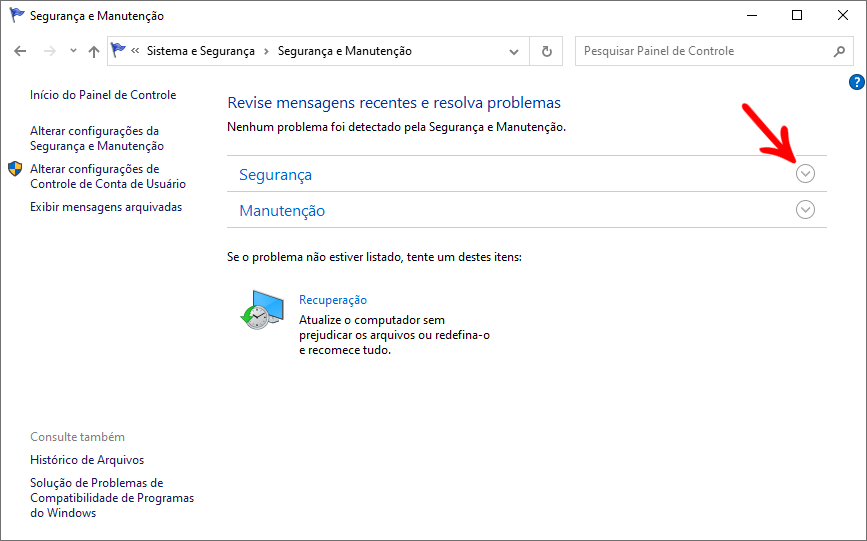Click the Segurança section heading
Viewport: 867px width, 541px height.
[x=275, y=175]
